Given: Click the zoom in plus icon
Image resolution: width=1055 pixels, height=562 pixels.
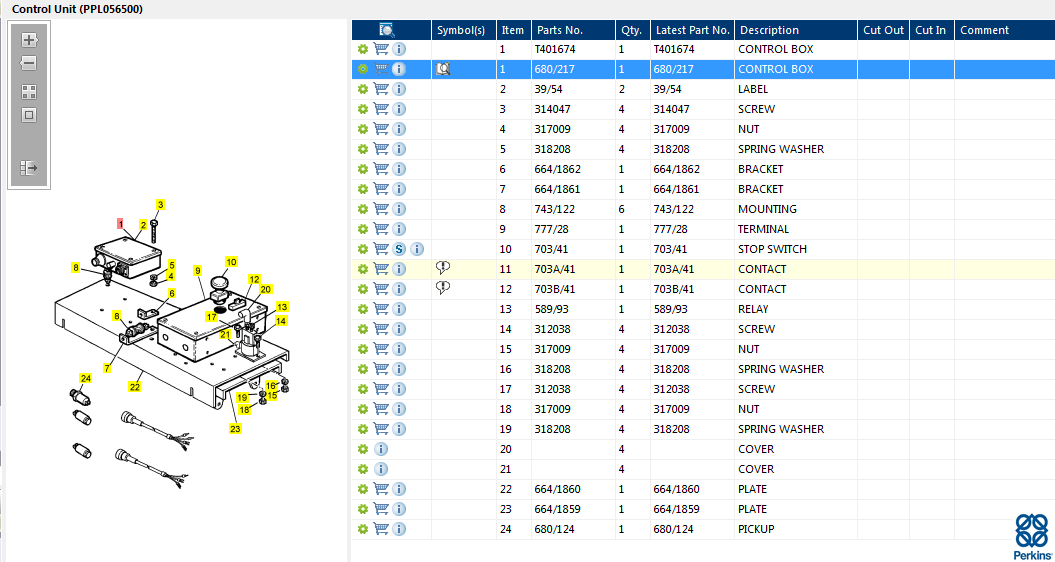Looking at the screenshot, I should (29, 40).
